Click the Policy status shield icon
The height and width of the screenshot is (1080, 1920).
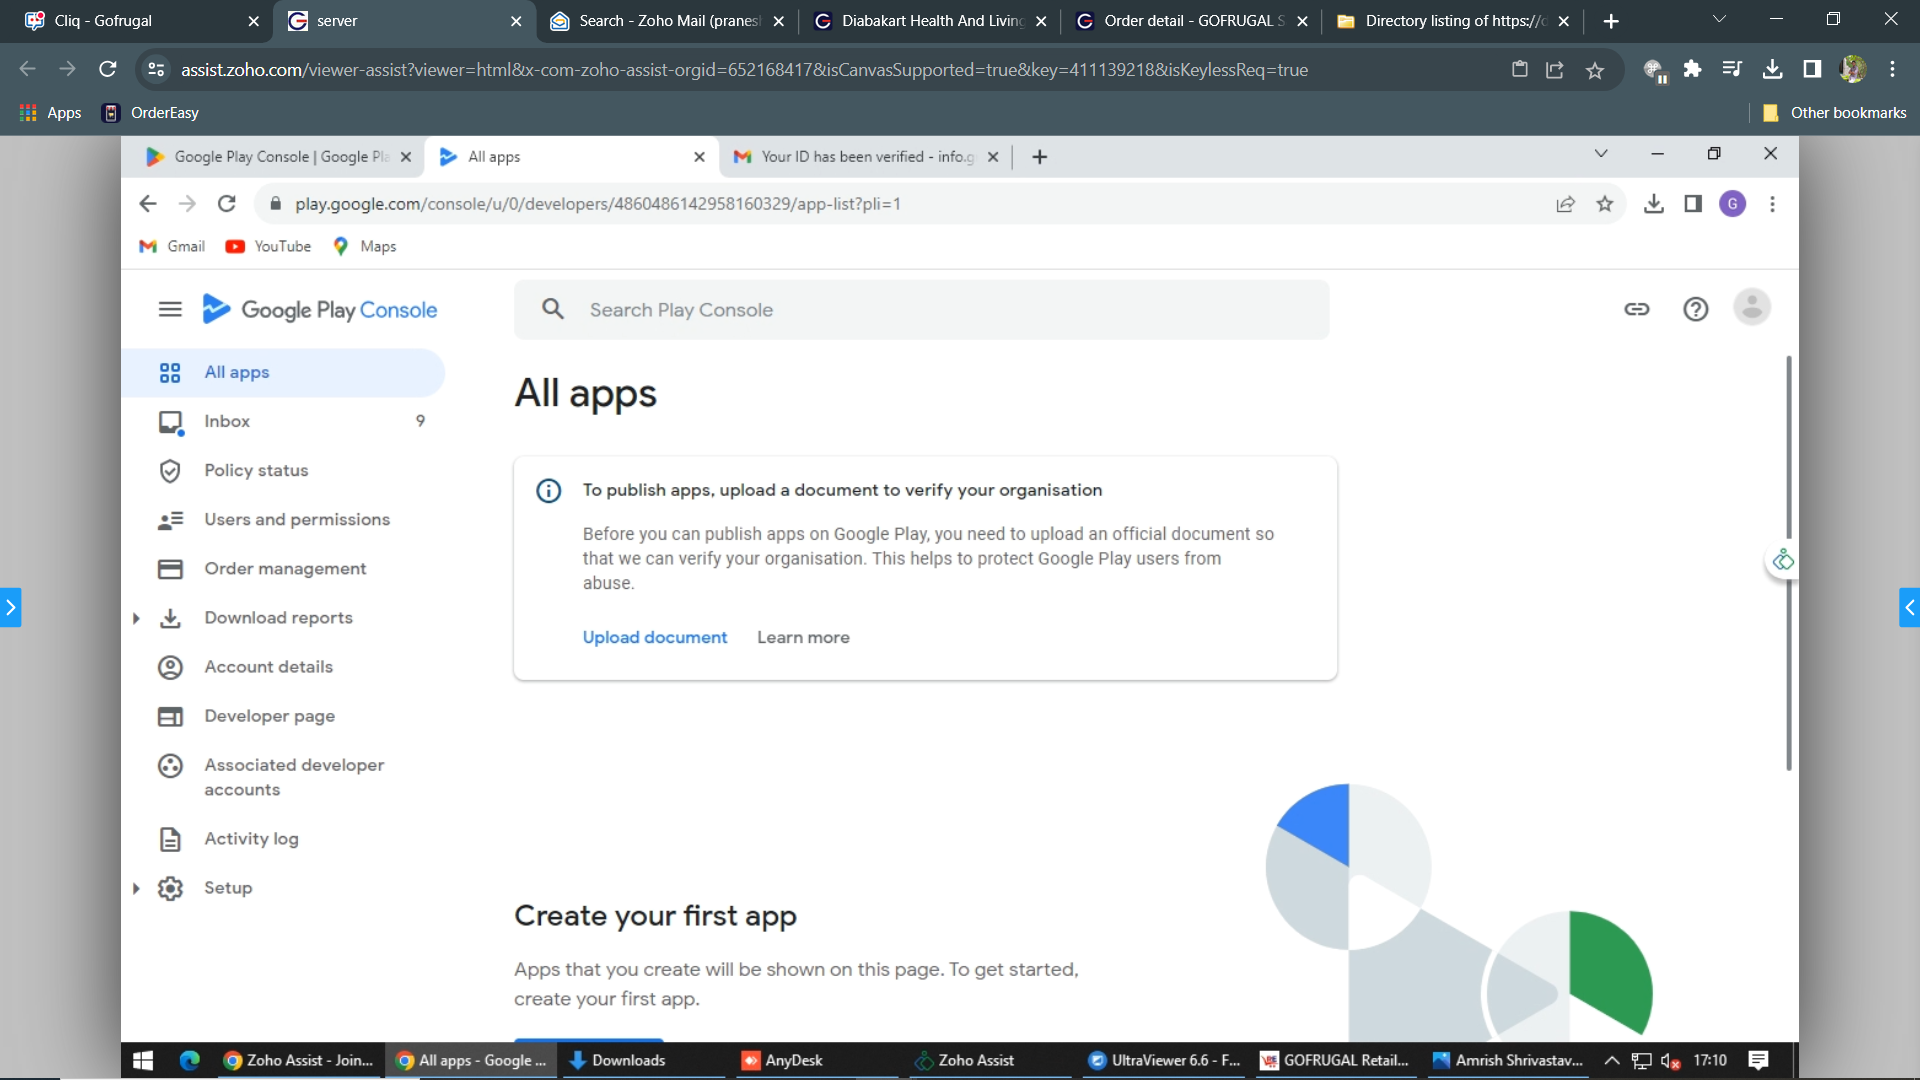point(170,471)
